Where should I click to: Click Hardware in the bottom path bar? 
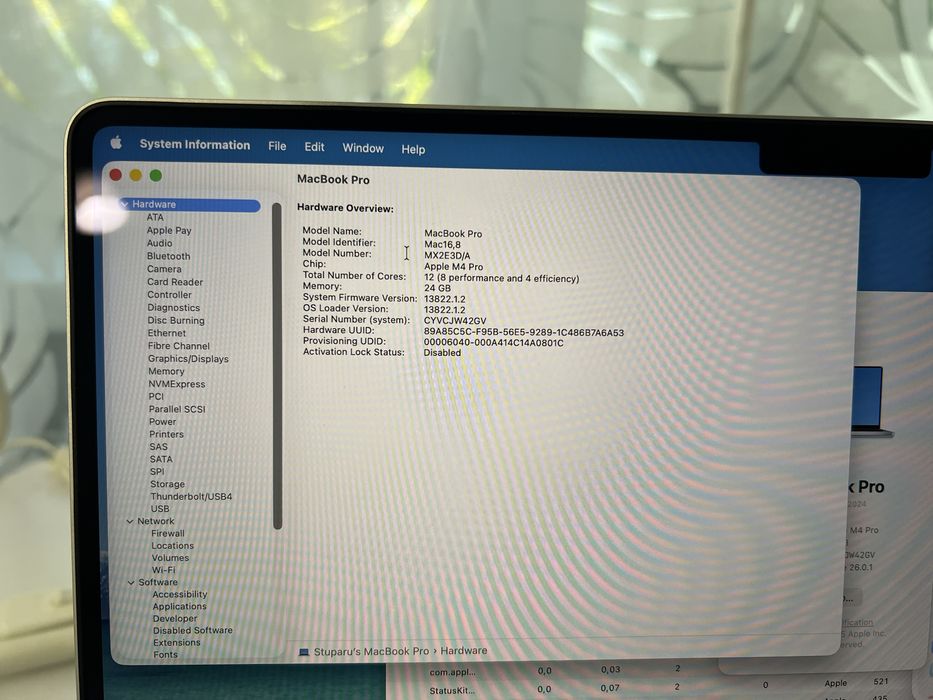[x=464, y=651]
